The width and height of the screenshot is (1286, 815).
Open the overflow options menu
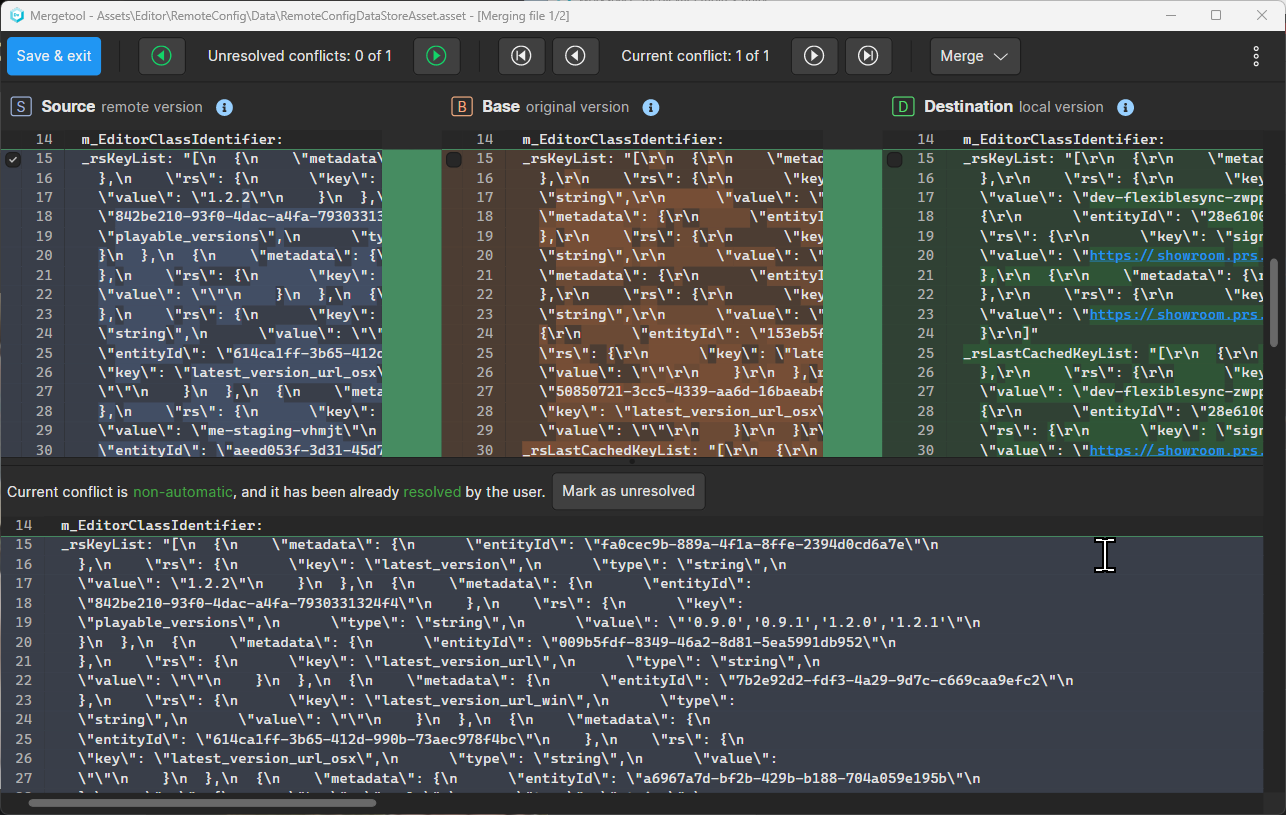[x=1256, y=56]
